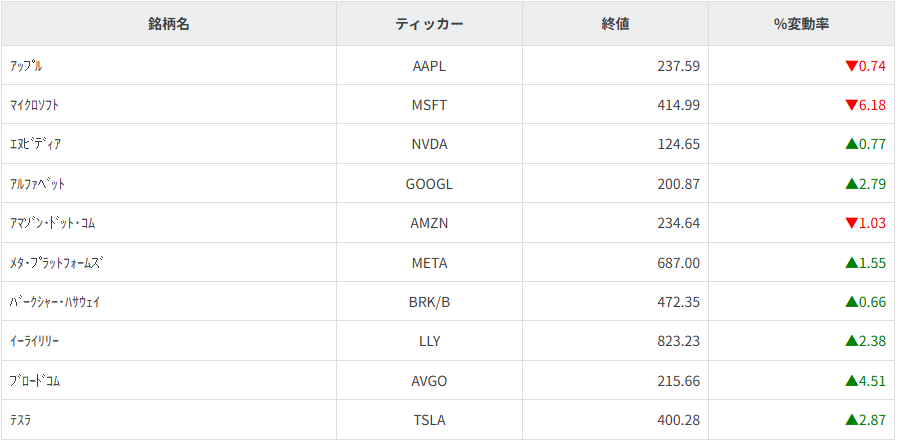Select the BRK/B ticker cell
Screen dimensions: 898x442
(x=429, y=302)
